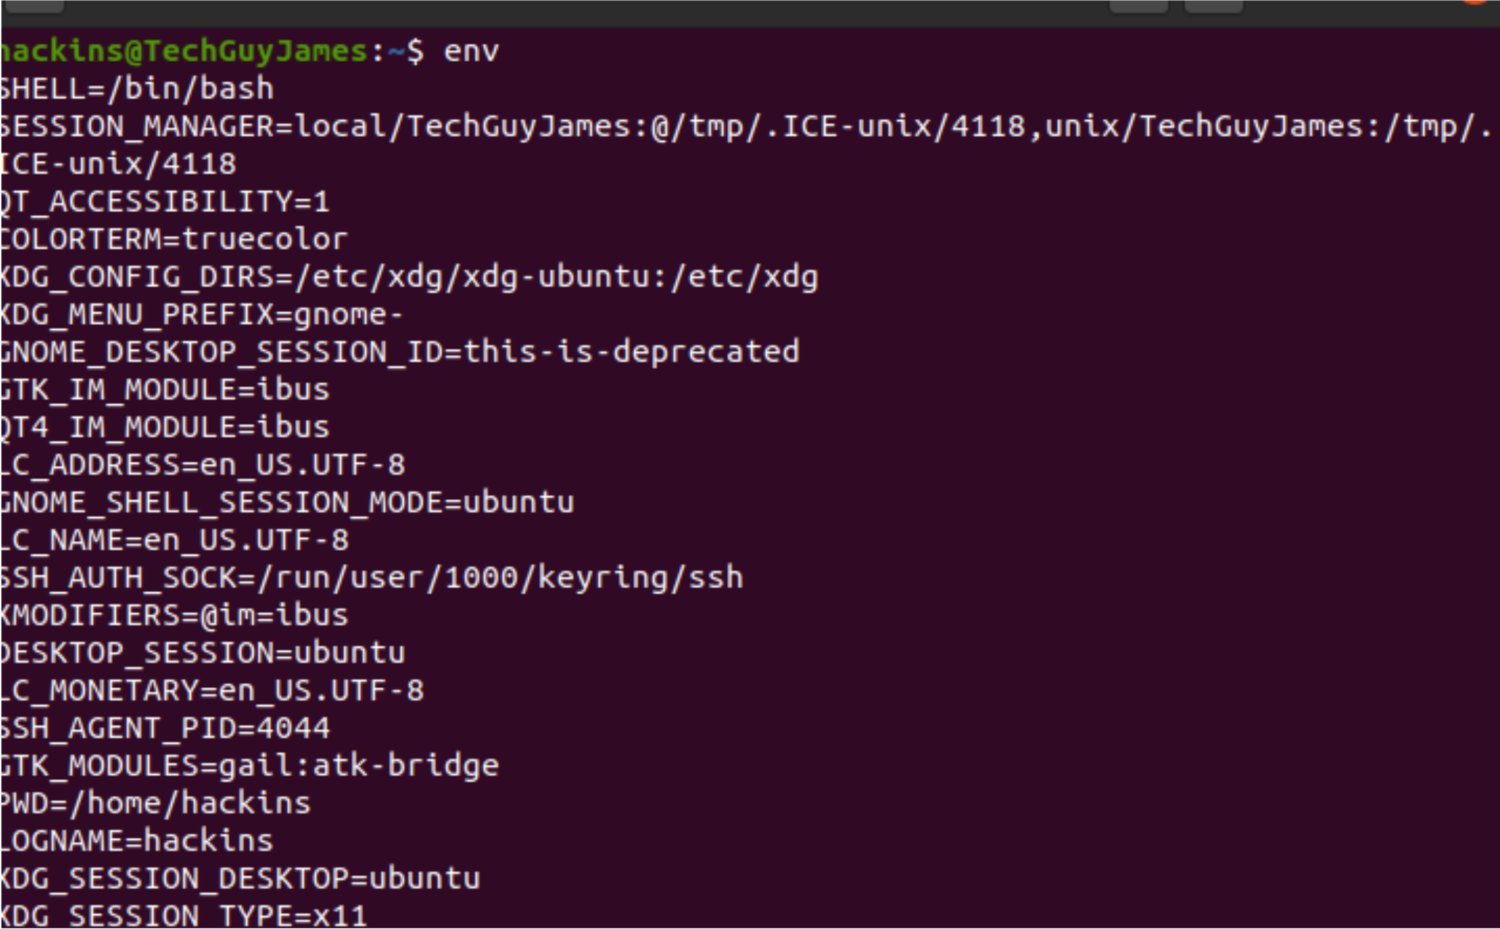Click the XDG_MENU_PREFIX=gnome- line
1500x929 pixels.
[x=201, y=315]
